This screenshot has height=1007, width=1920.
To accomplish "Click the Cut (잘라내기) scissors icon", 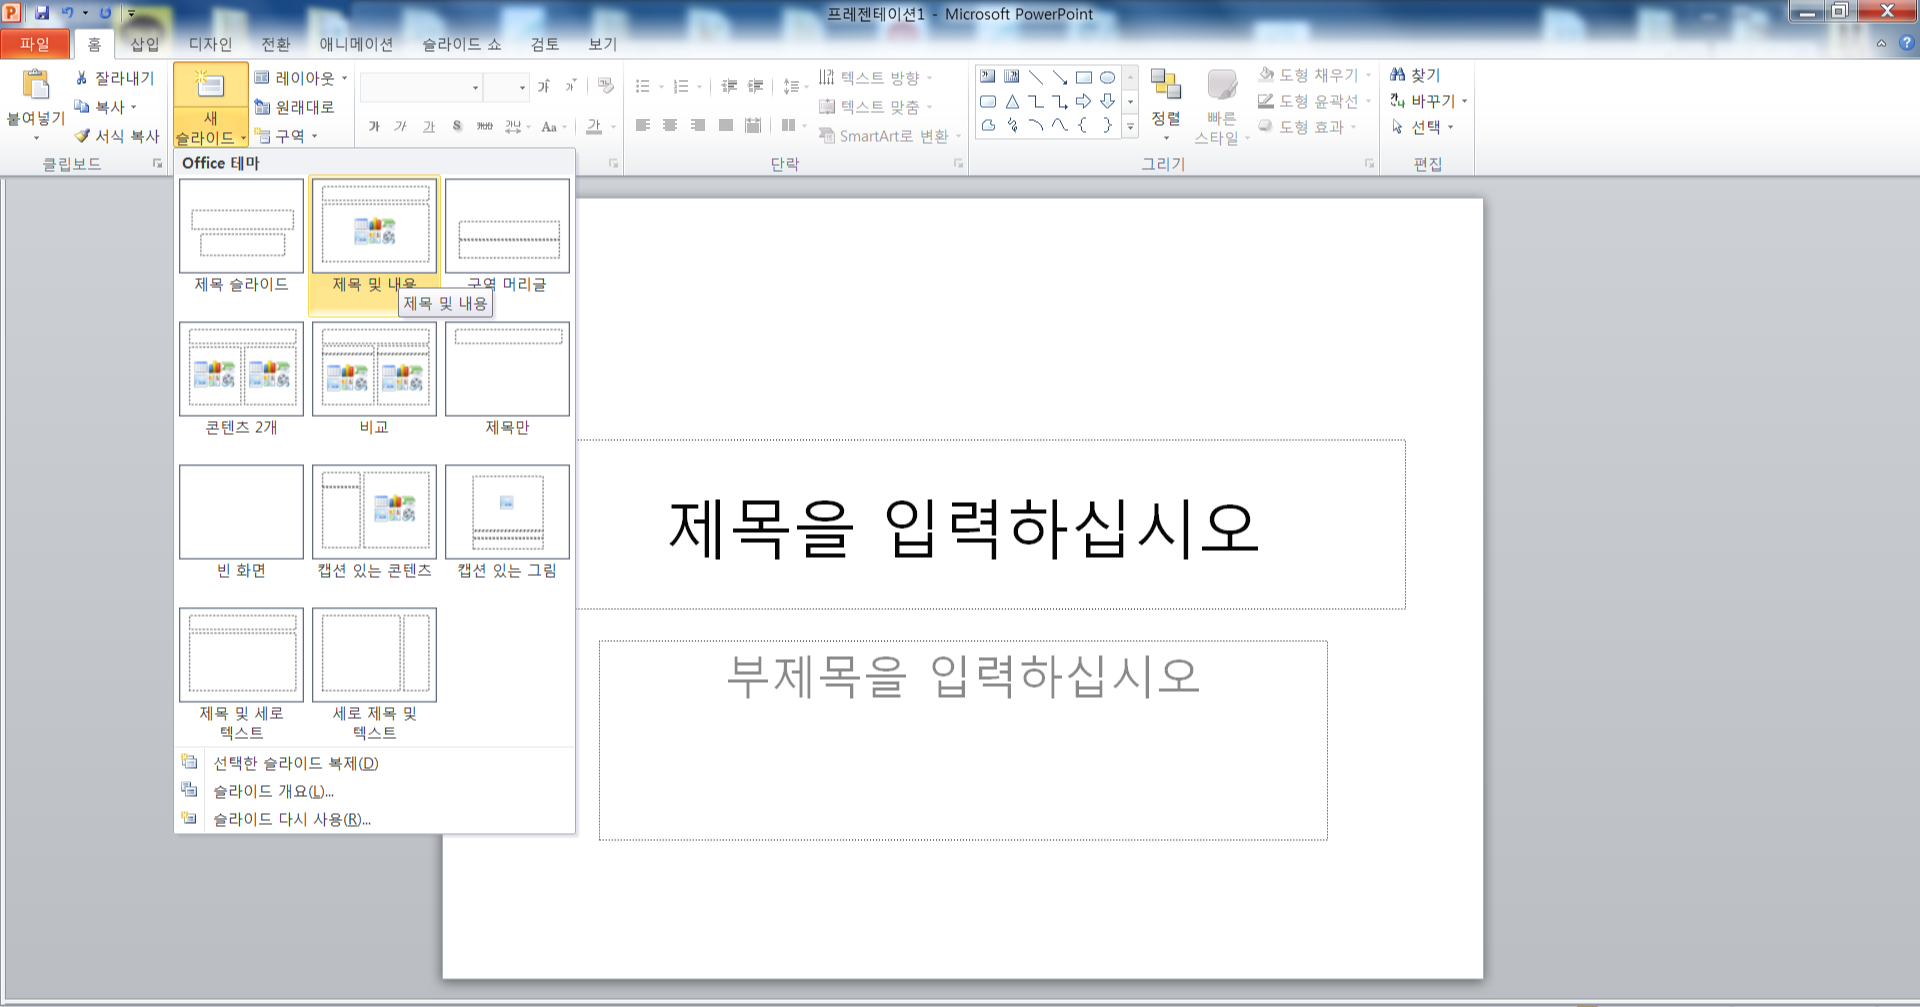I will tap(82, 78).
